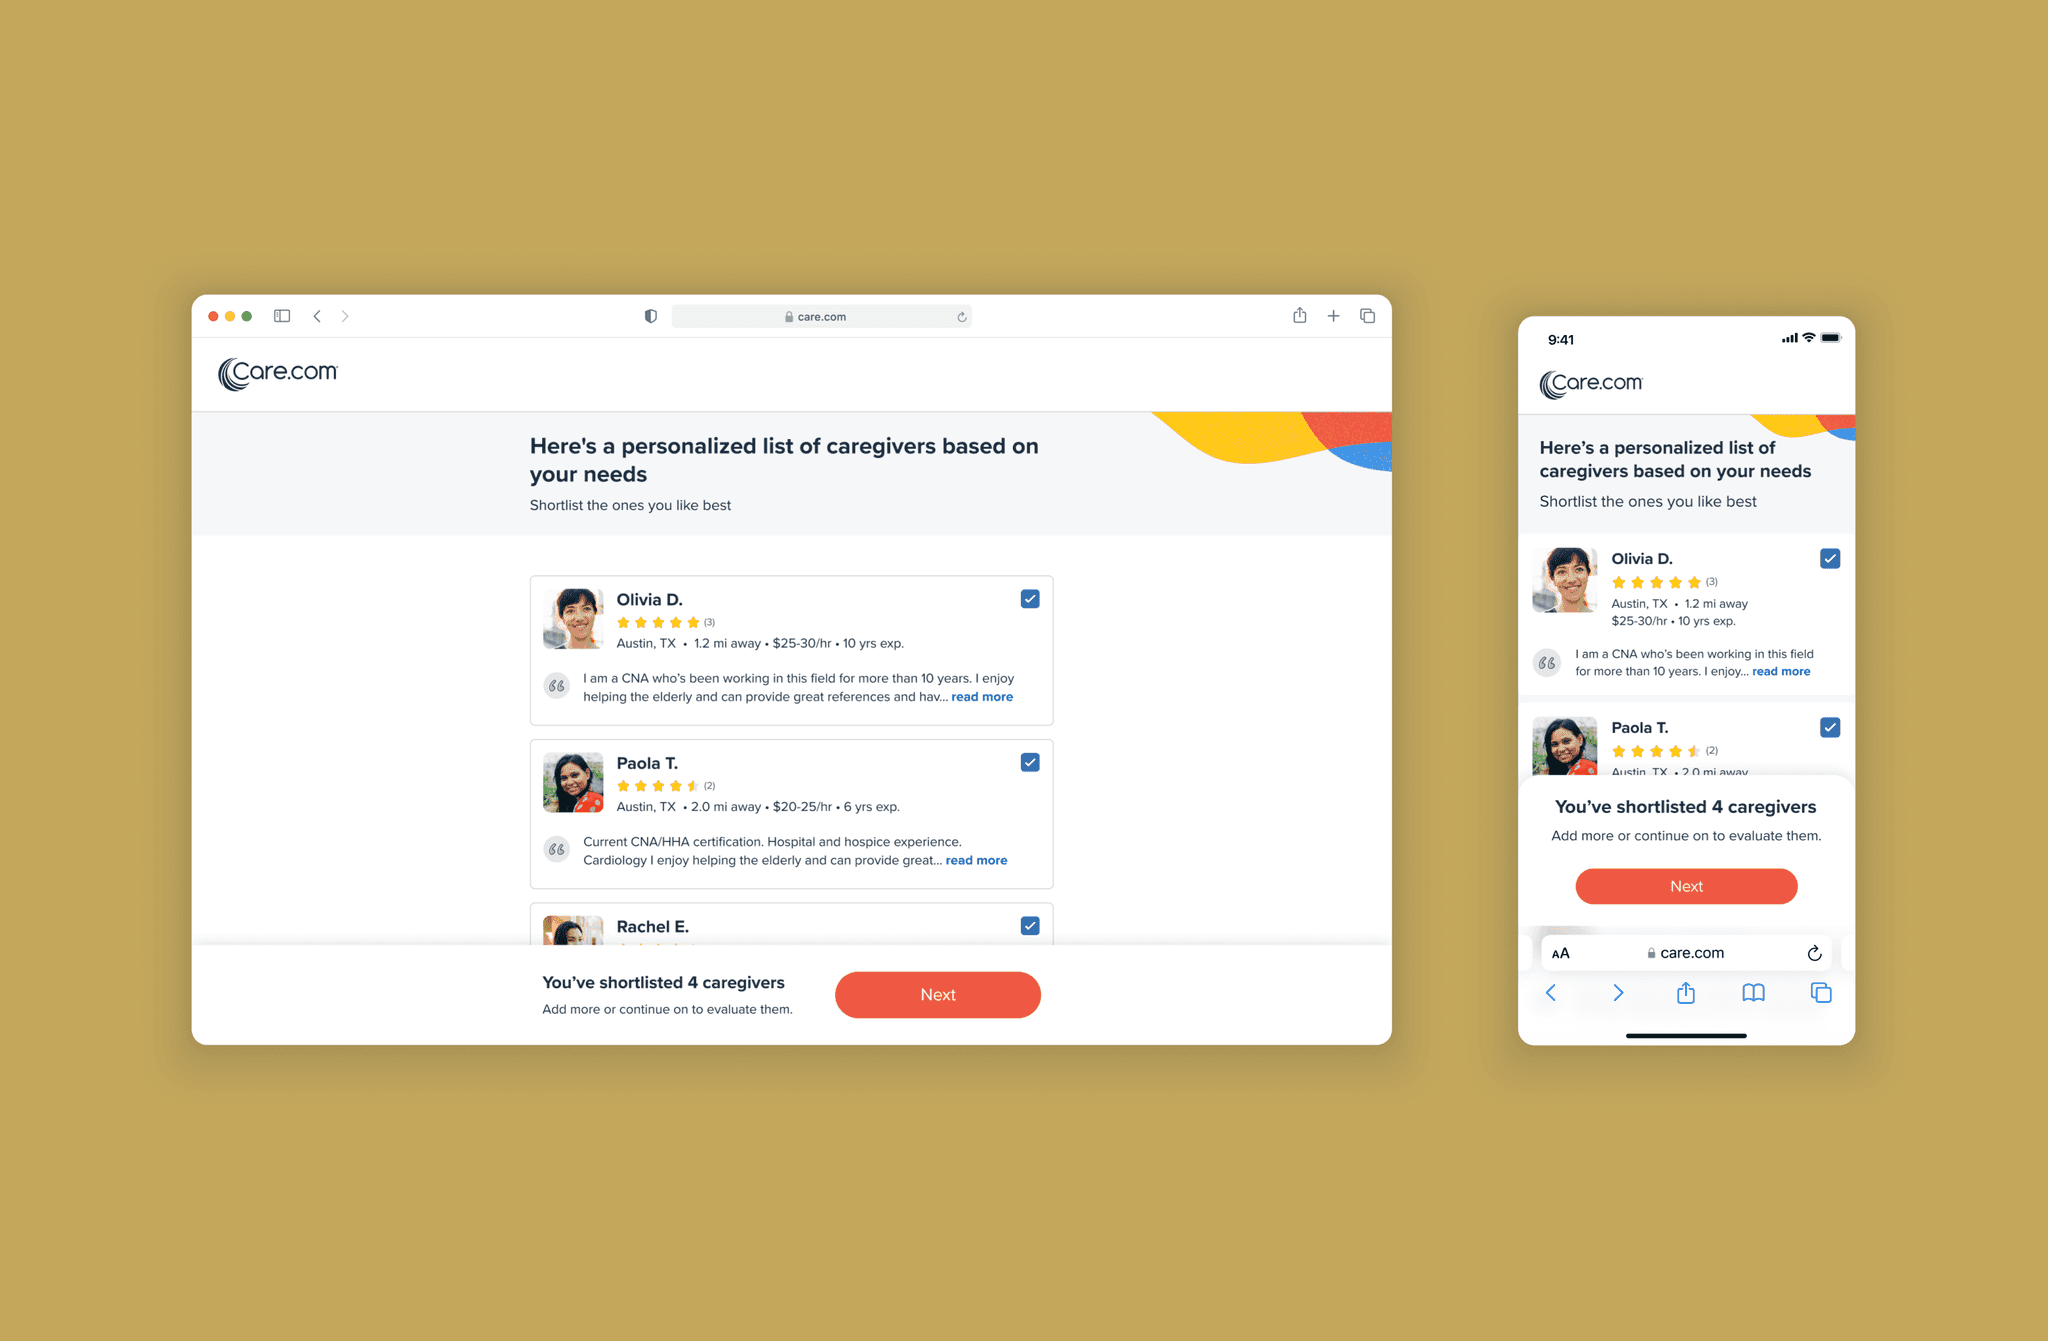This screenshot has width=2048, height=1341.
Task: Toggle the checkbox for Paola T.
Action: (1029, 763)
